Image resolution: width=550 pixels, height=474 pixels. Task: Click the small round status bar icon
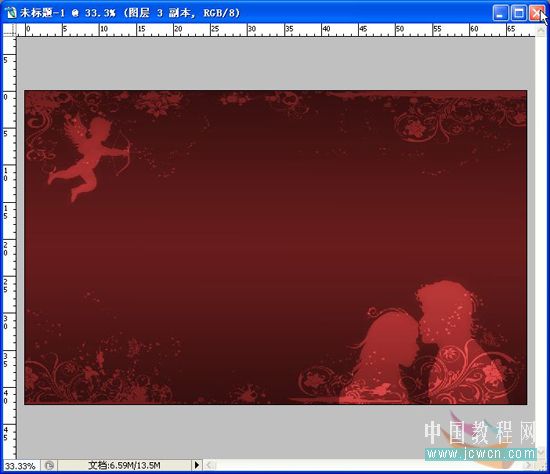pyautogui.click(x=49, y=466)
